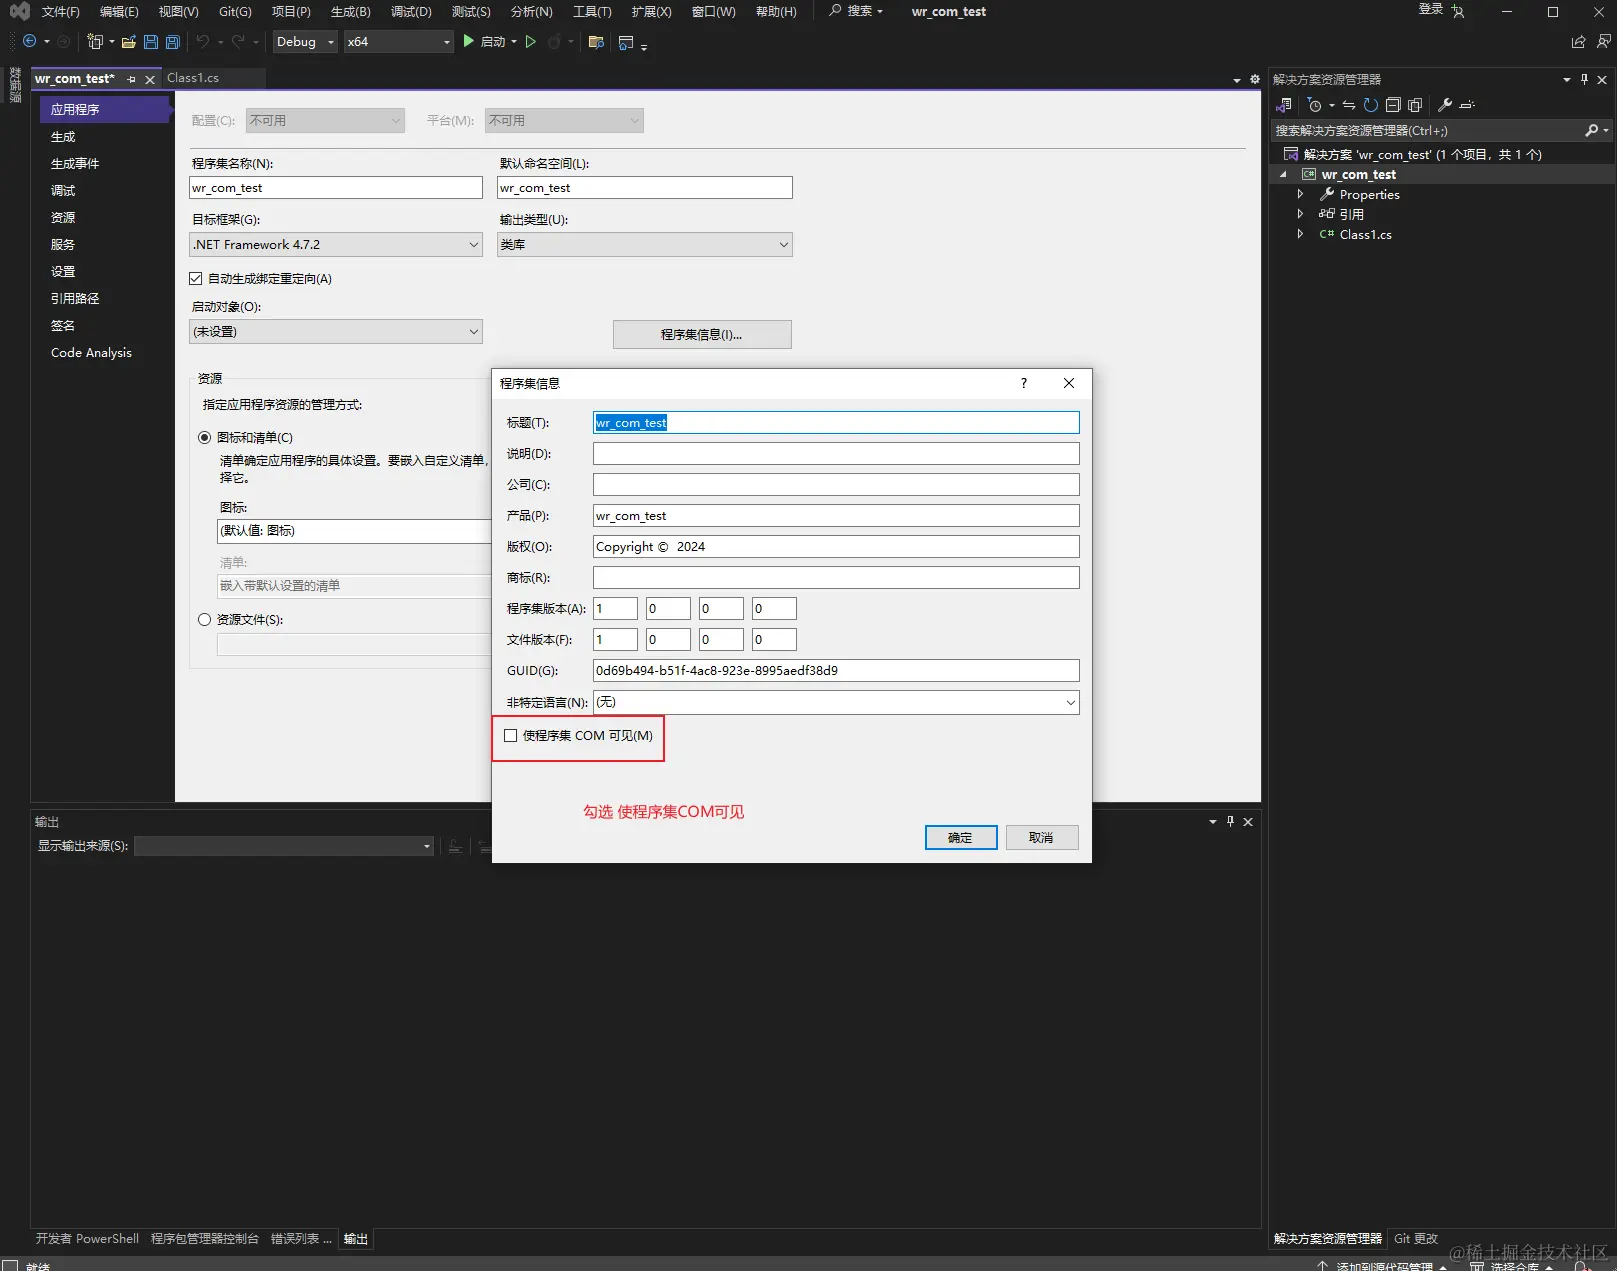Click the Find in Files folder icon
1617x1271 pixels.
click(x=596, y=42)
